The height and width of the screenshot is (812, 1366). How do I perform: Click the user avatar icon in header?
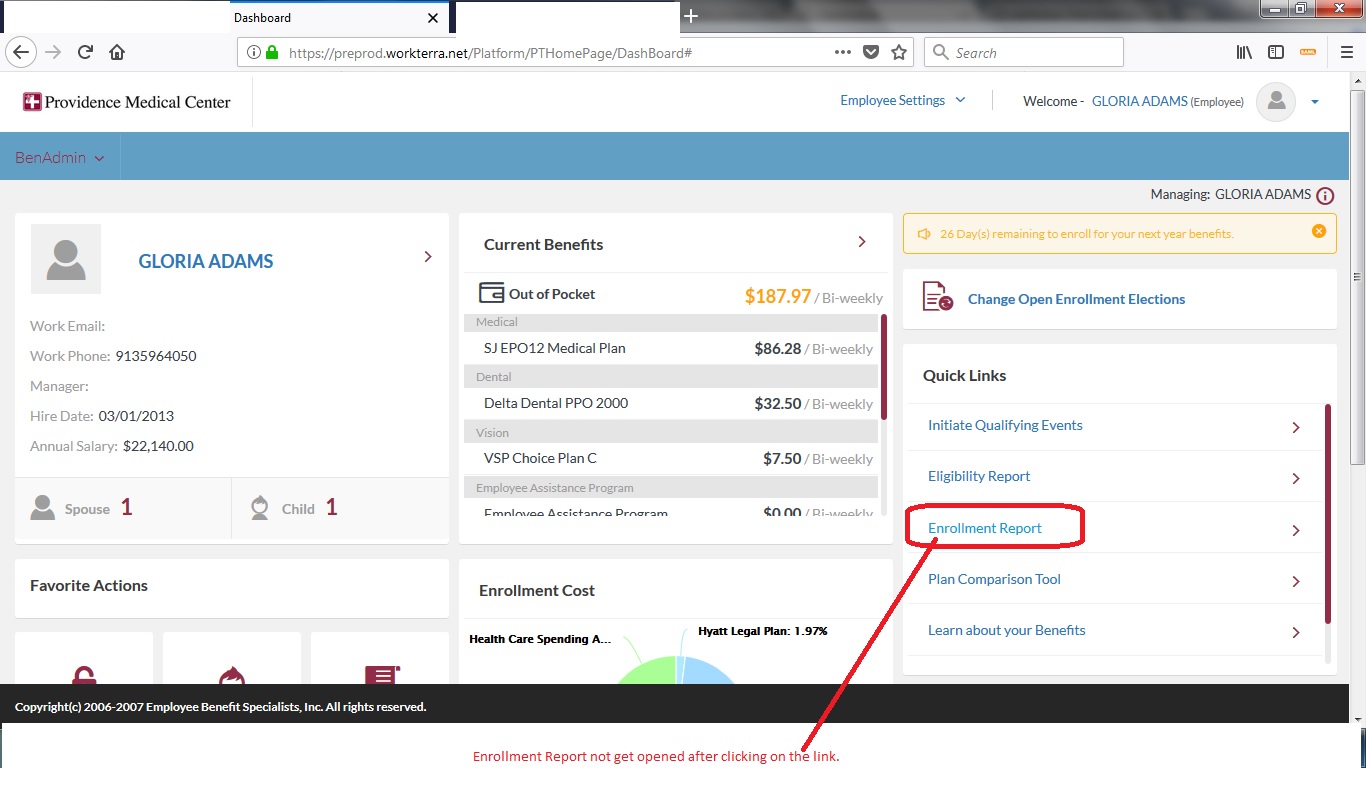(1275, 101)
